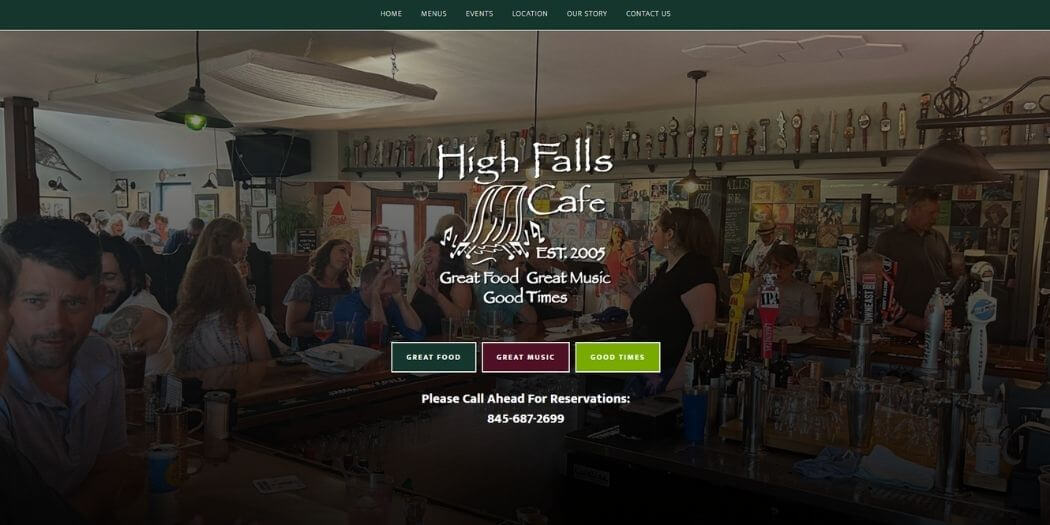Click the dark green GREAT FOOD button
The image size is (1050, 525).
[434, 358]
